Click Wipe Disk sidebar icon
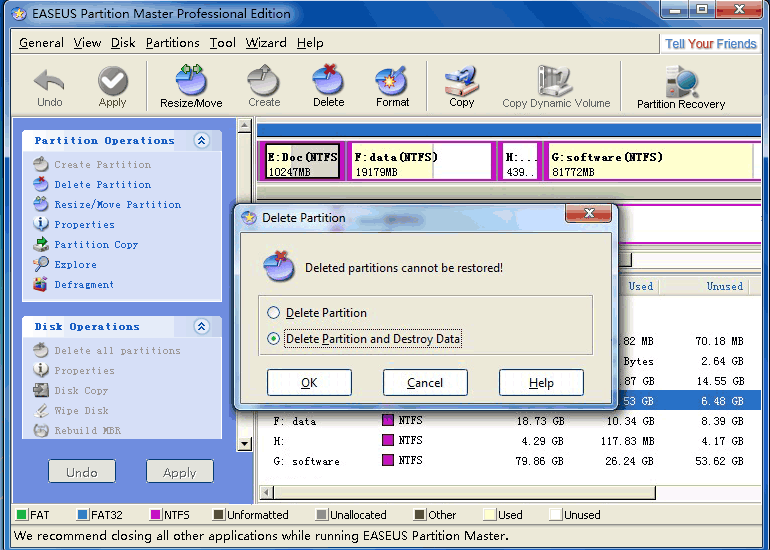770x550 pixels. 41,410
